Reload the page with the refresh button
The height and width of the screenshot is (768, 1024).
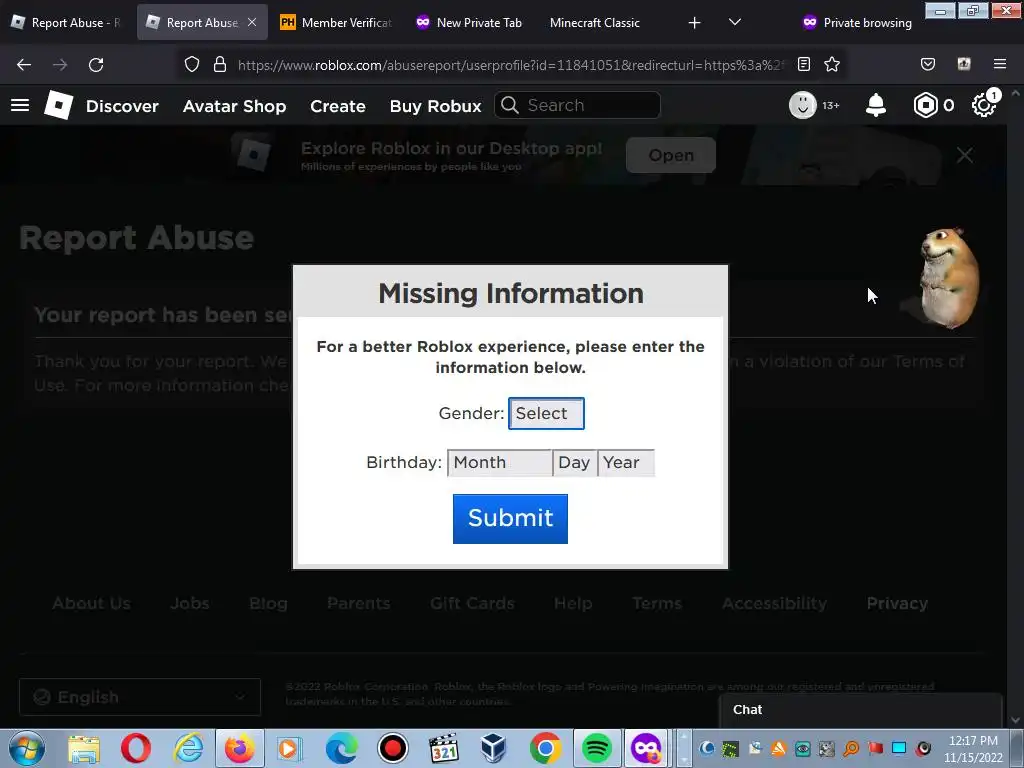[x=96, y=65]
